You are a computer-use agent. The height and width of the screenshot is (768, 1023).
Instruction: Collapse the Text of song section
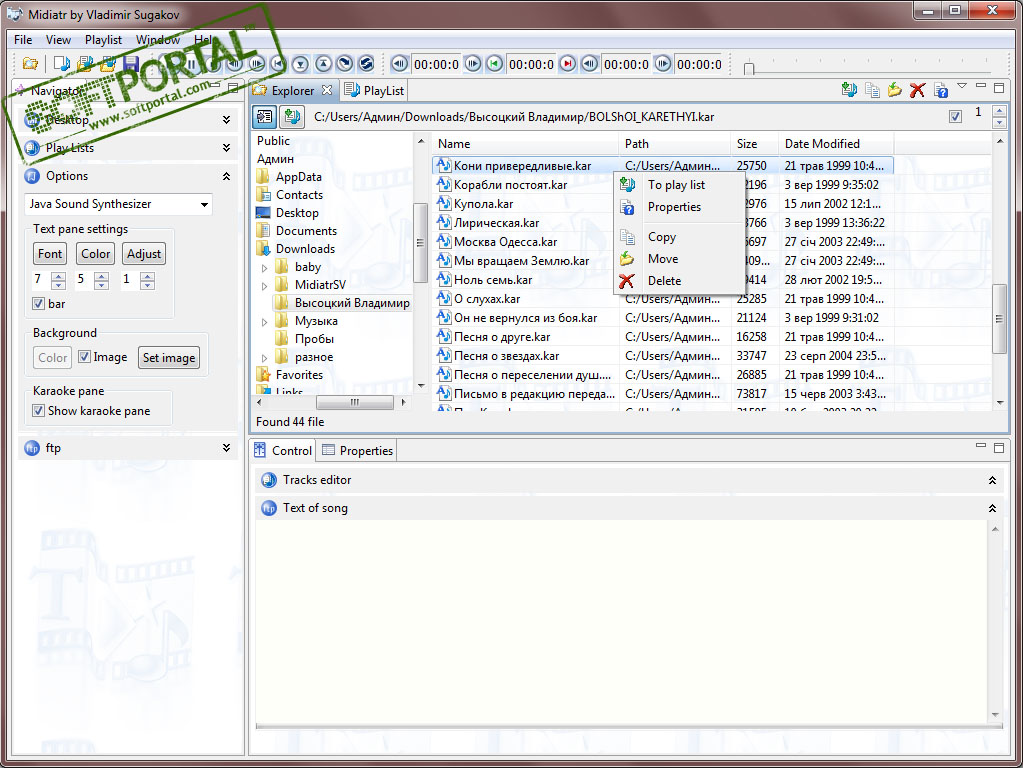[x=992, y=508]
